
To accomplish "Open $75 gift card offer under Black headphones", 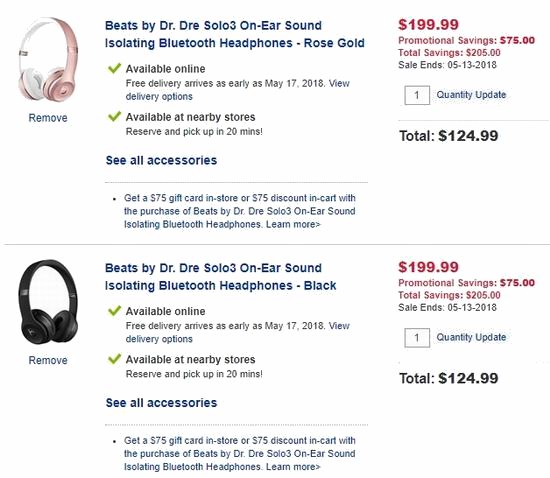I will coord(240,453).
